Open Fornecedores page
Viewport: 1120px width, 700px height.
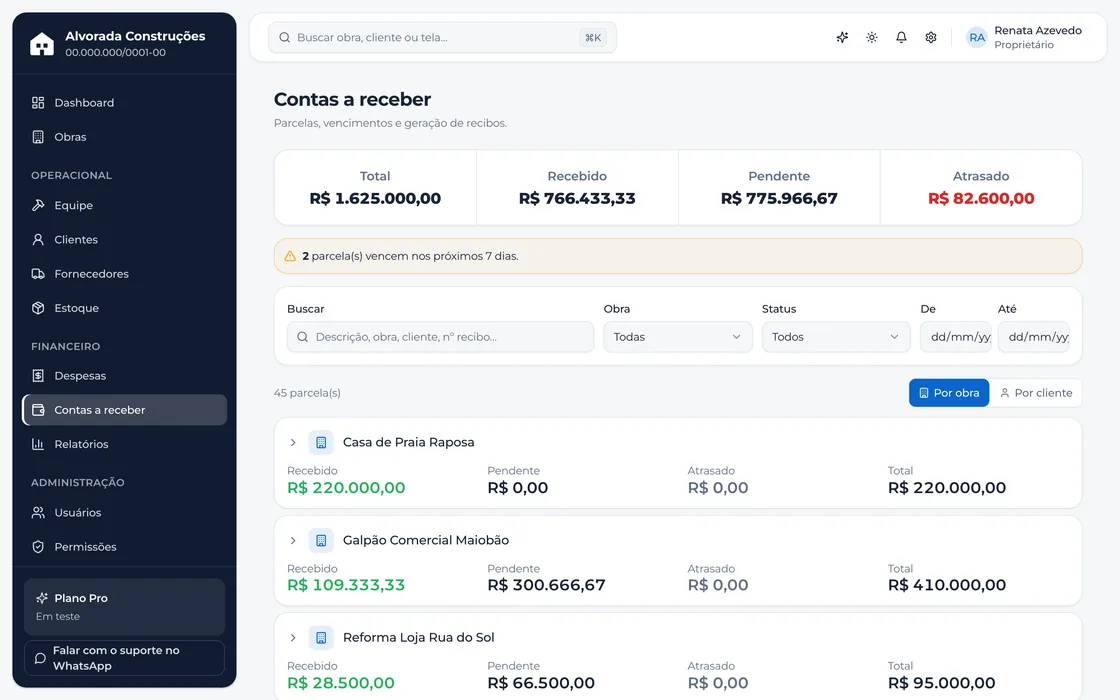pos(124,274)
